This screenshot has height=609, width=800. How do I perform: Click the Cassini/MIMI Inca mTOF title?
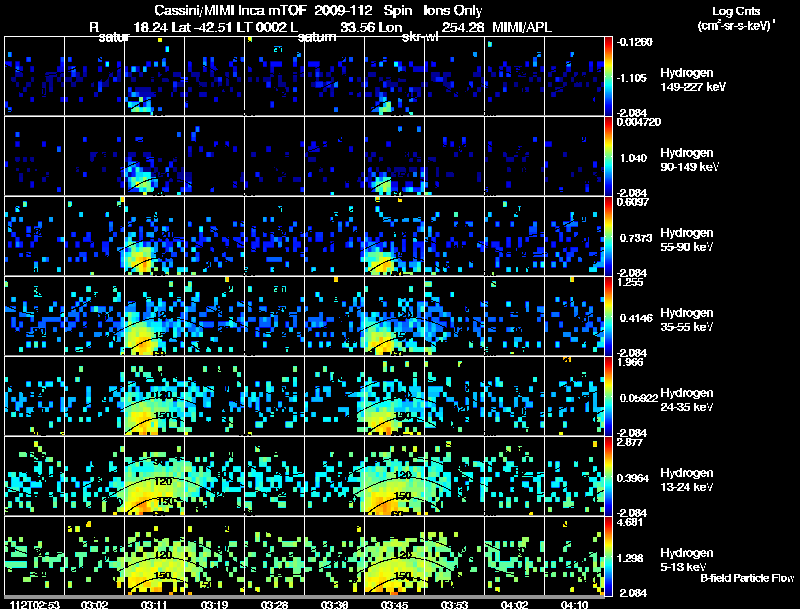click(x=231, y=10)
